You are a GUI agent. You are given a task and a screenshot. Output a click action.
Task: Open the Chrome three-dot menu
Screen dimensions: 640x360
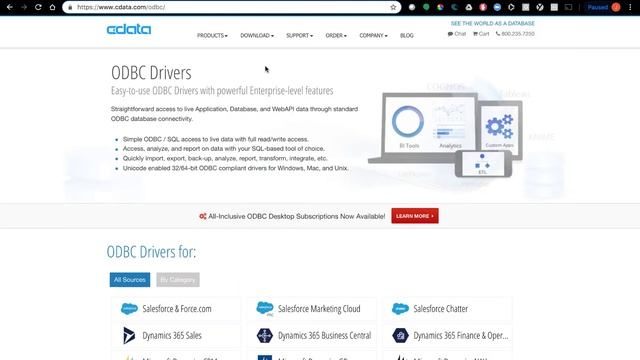pos(630,7)
